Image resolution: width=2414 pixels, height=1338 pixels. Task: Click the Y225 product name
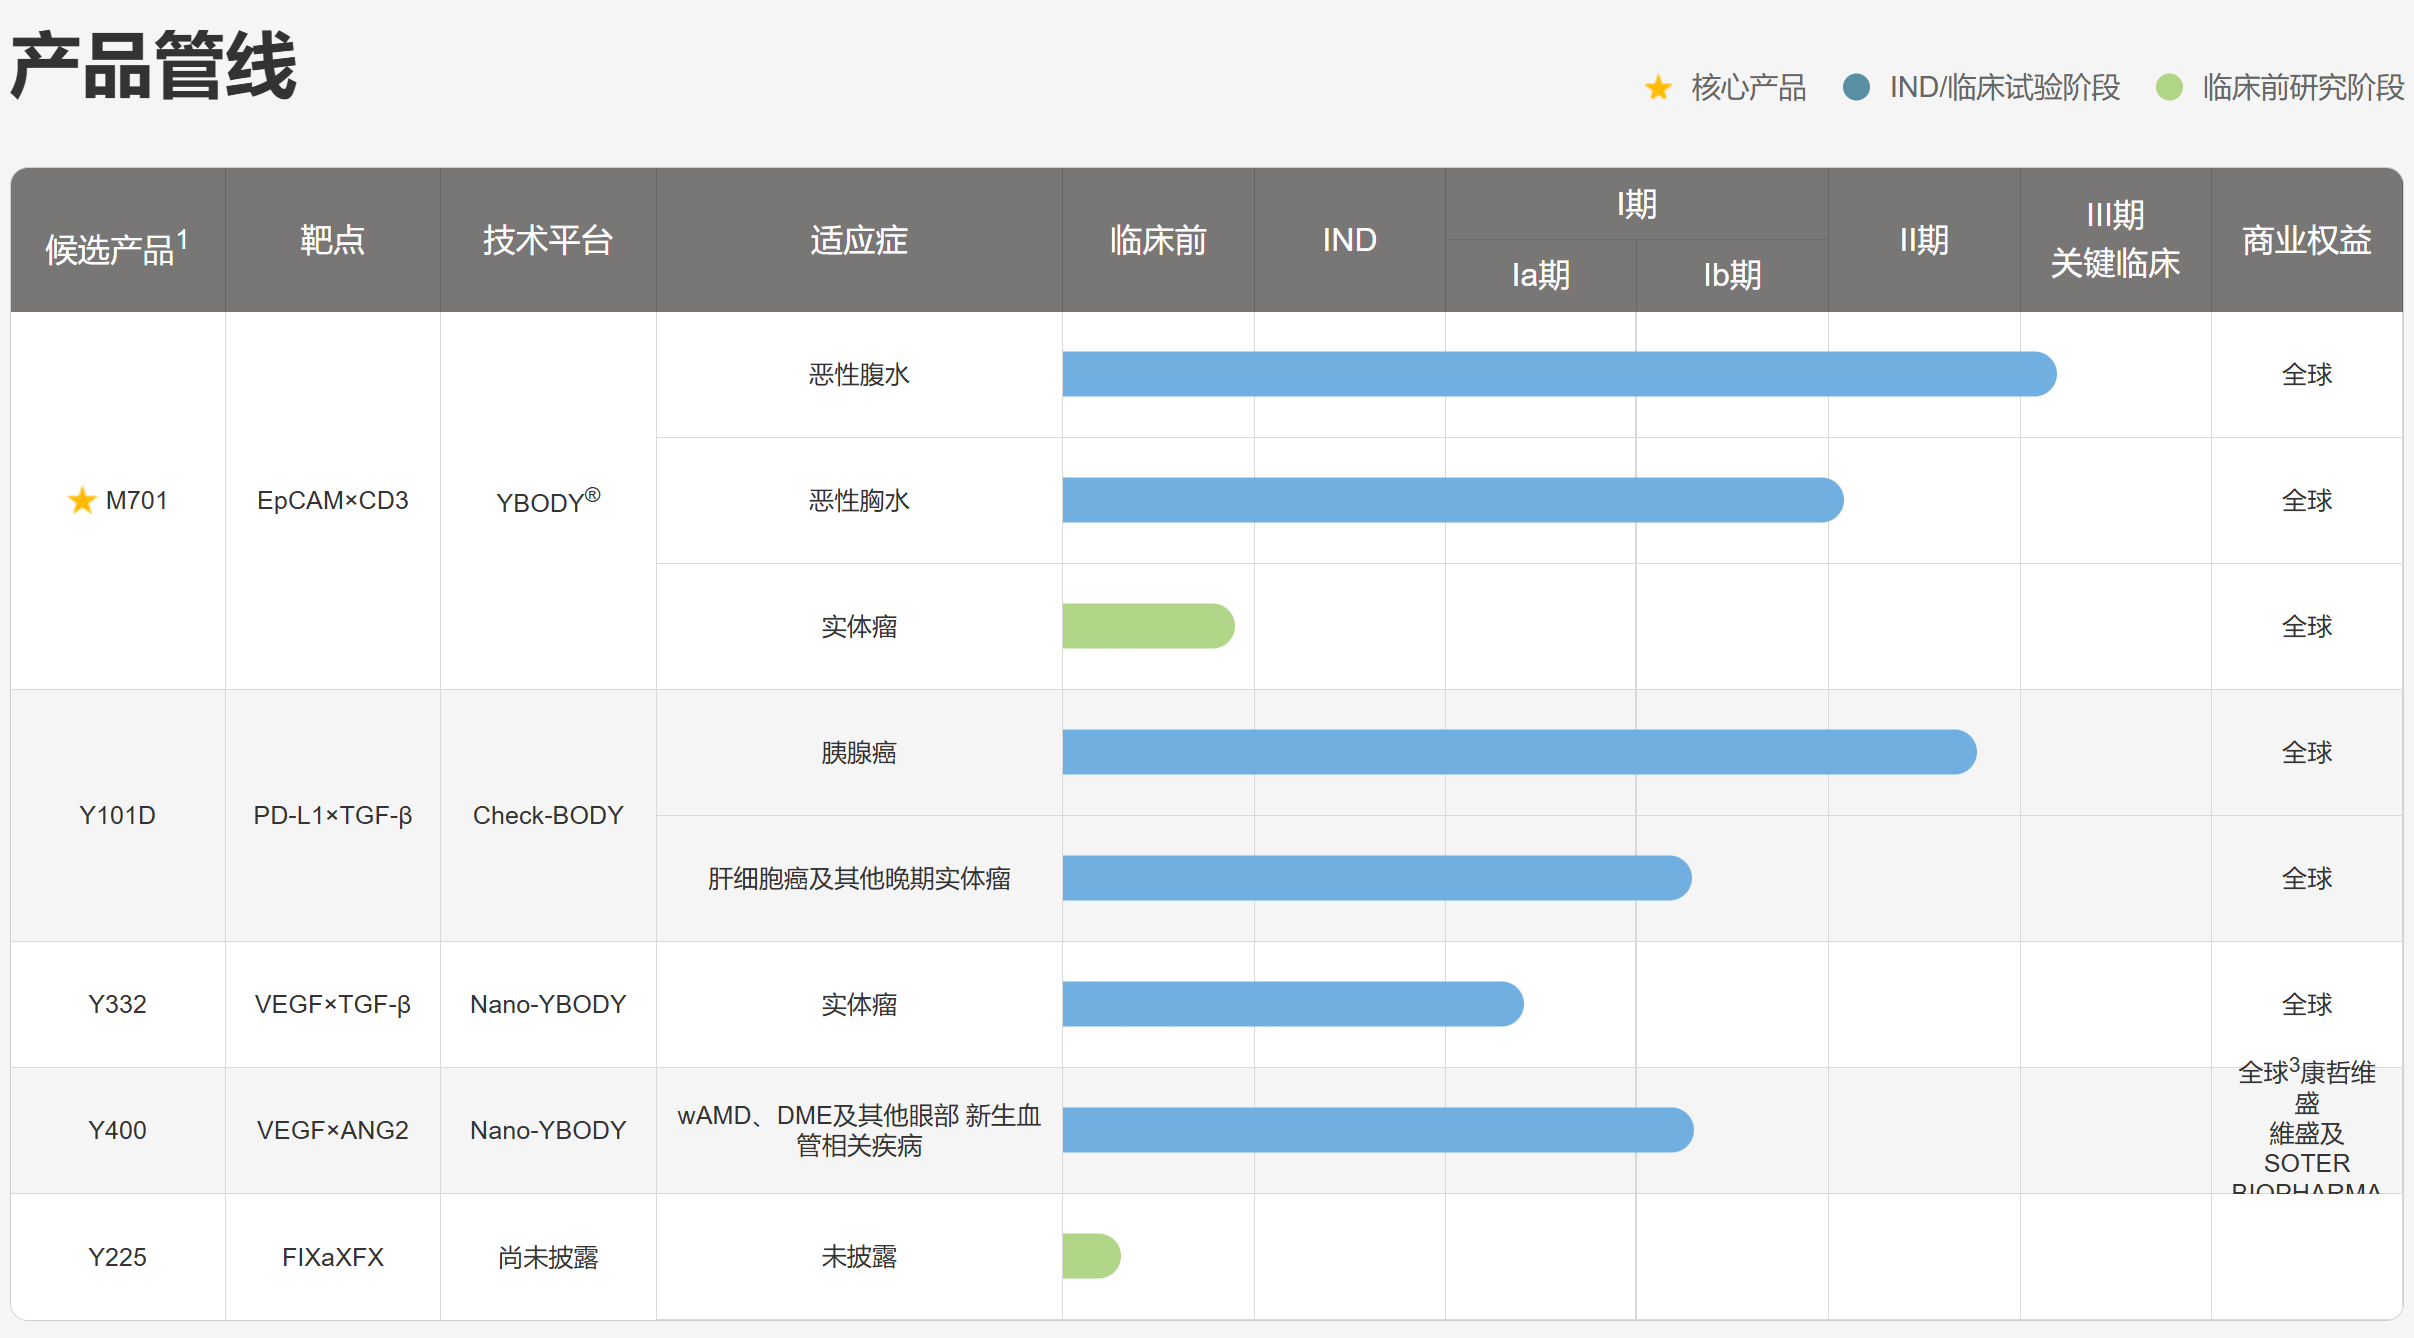[x=117, y=1256]
